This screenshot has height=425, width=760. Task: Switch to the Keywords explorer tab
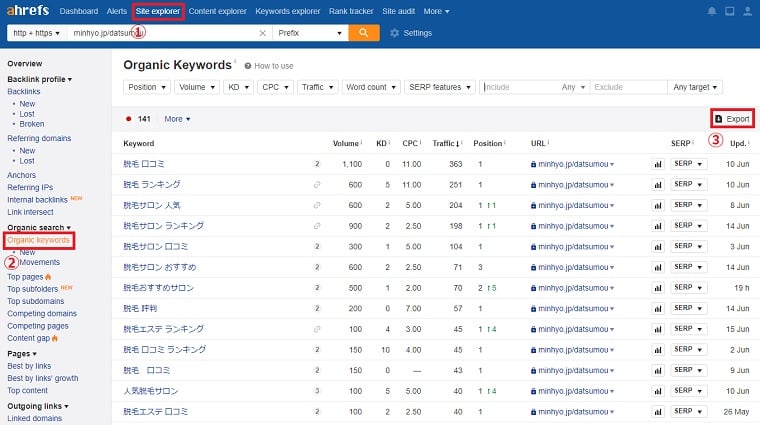coord(288,11)
